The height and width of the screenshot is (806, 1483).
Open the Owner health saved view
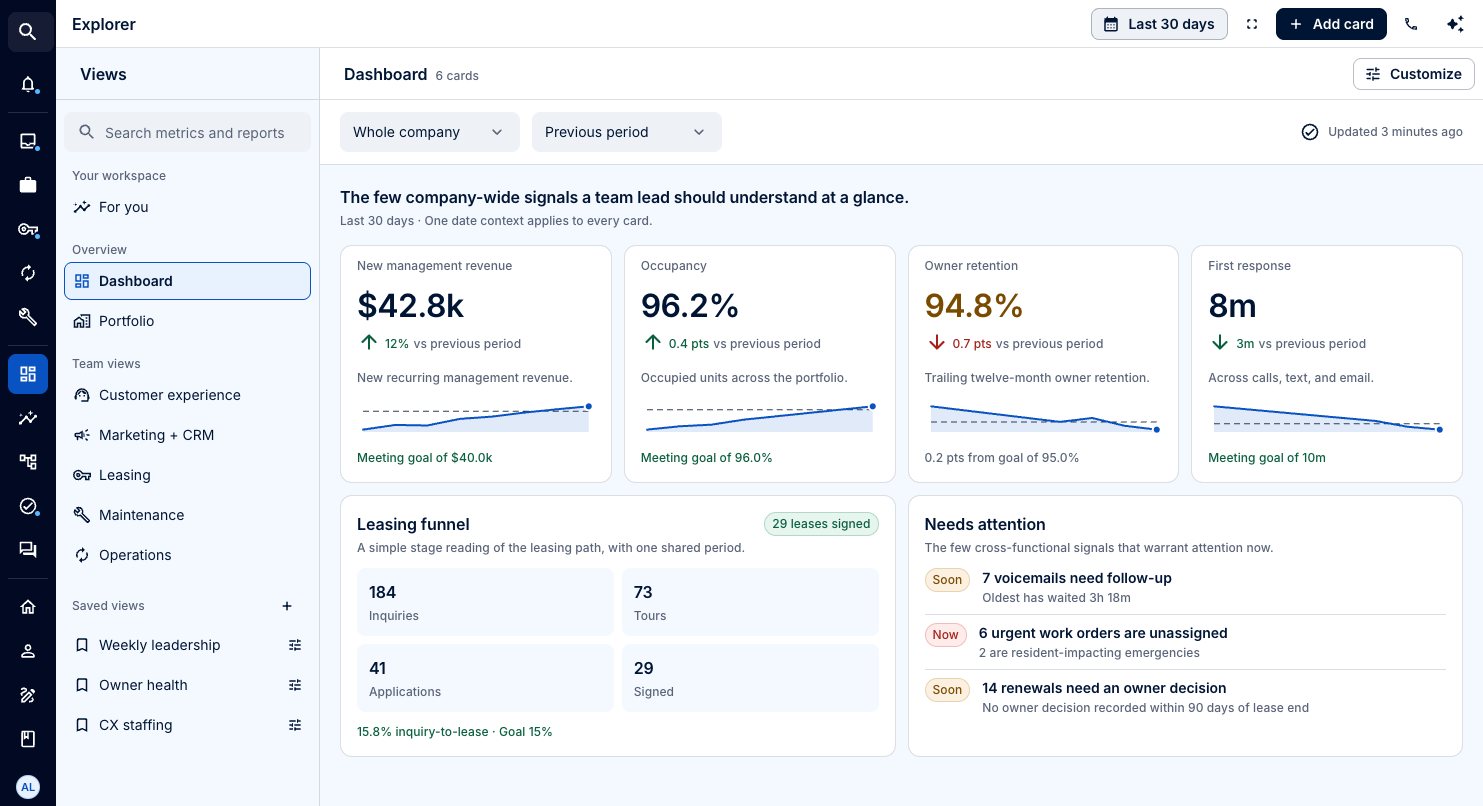(x=143, y=685)
